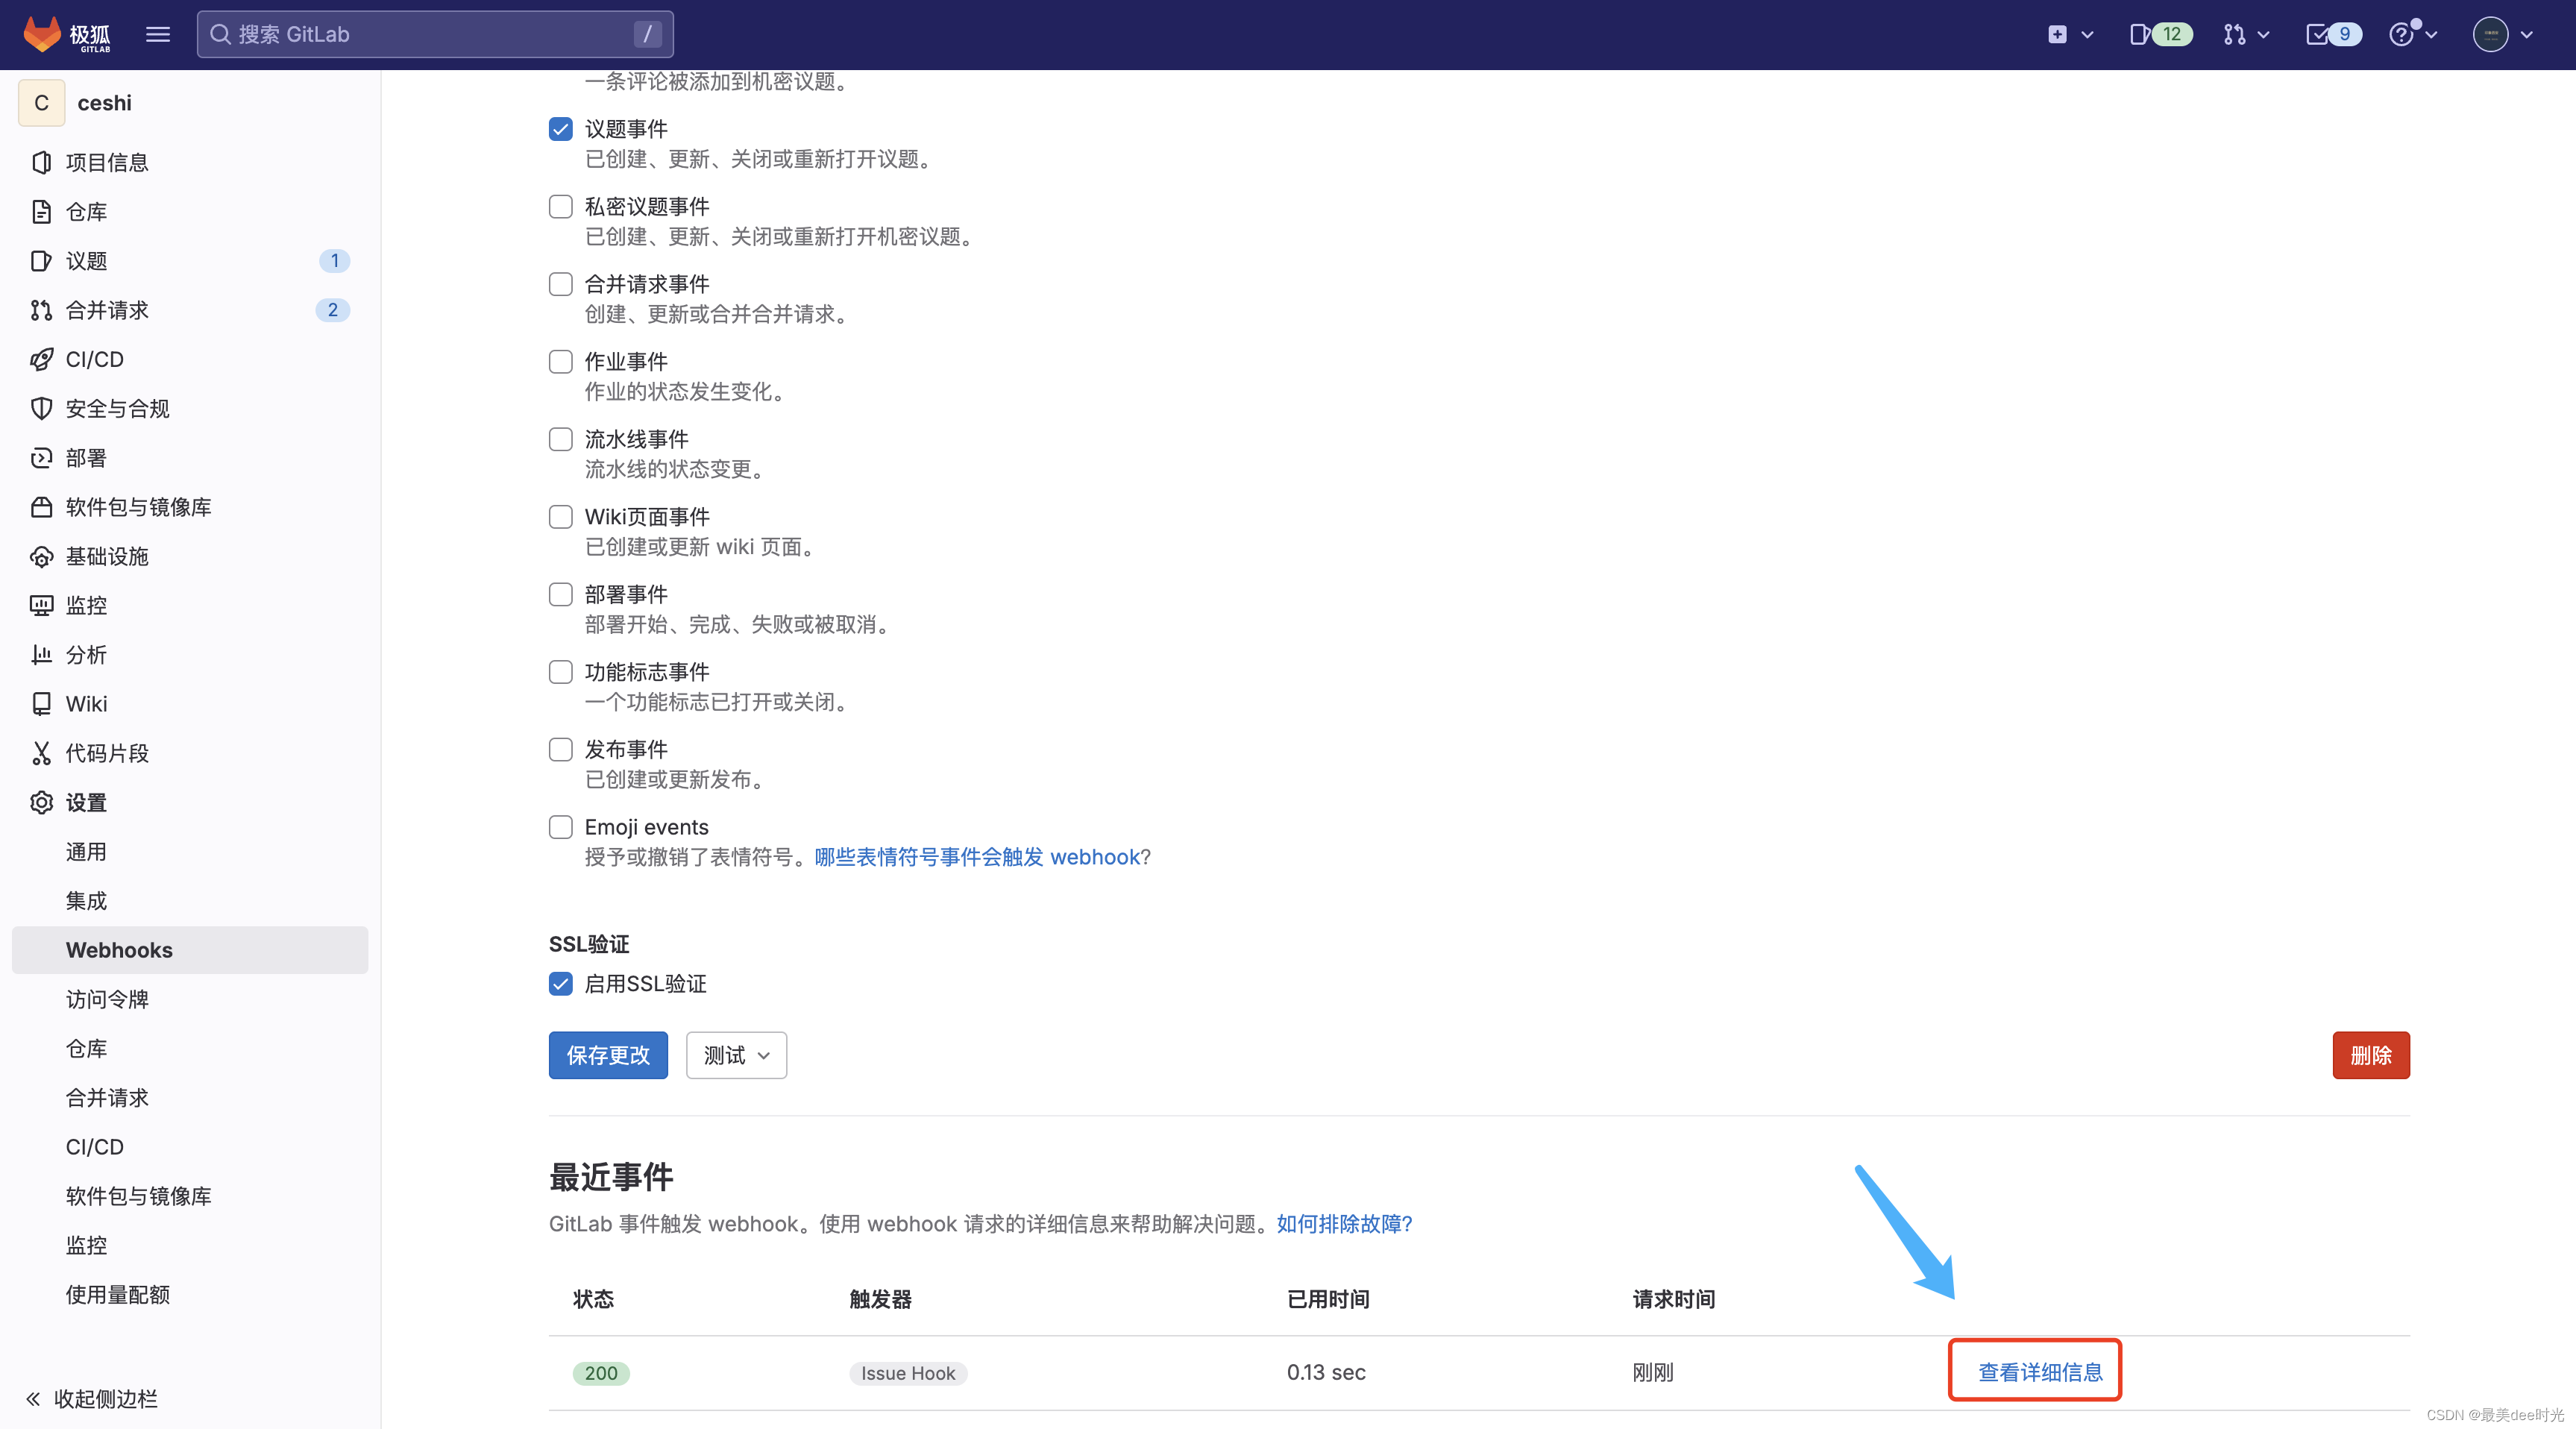Focus the 搜索 GitLab search field

pyautogui.click(x=434, y=34)
